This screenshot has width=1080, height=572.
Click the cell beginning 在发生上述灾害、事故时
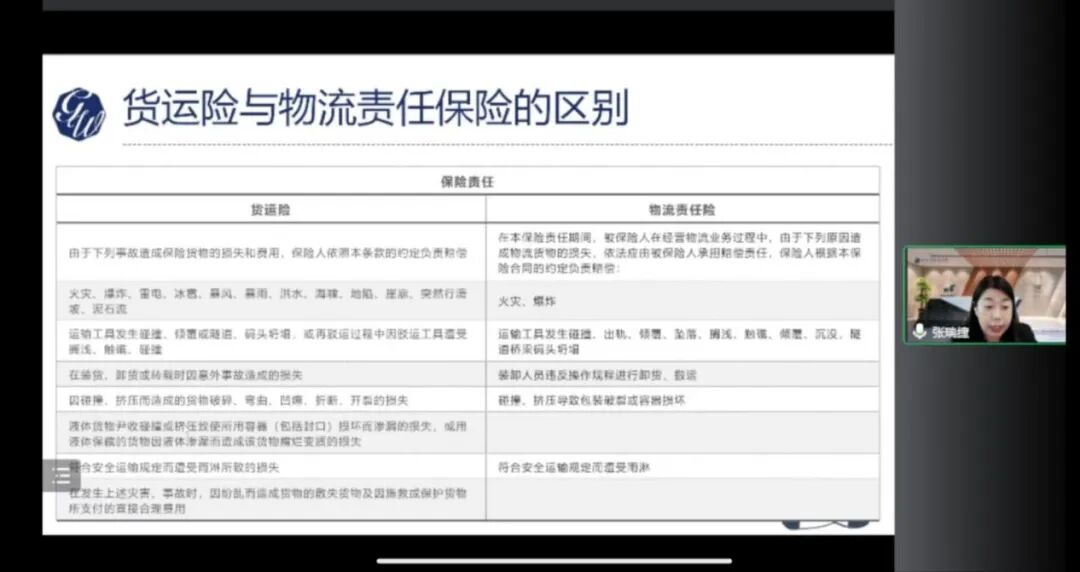(271, 500)
